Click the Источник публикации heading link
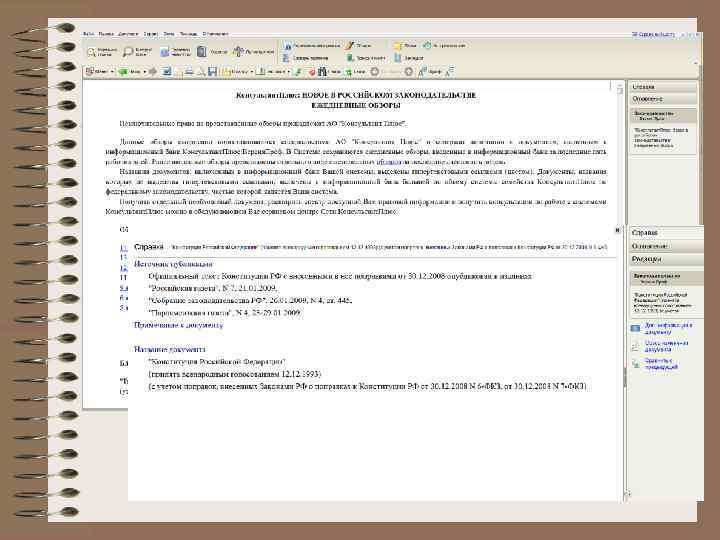Image resolution: width=720 pixels, height=540 pixels. point(173,264)
